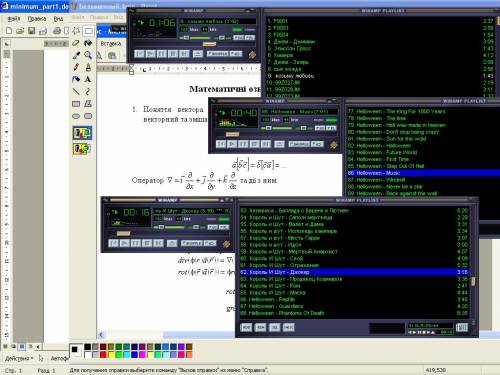This screenshot has width=500, height=375.
Task: Toggle Repeat in the bottom Winamp player
Action: [210, 243]
